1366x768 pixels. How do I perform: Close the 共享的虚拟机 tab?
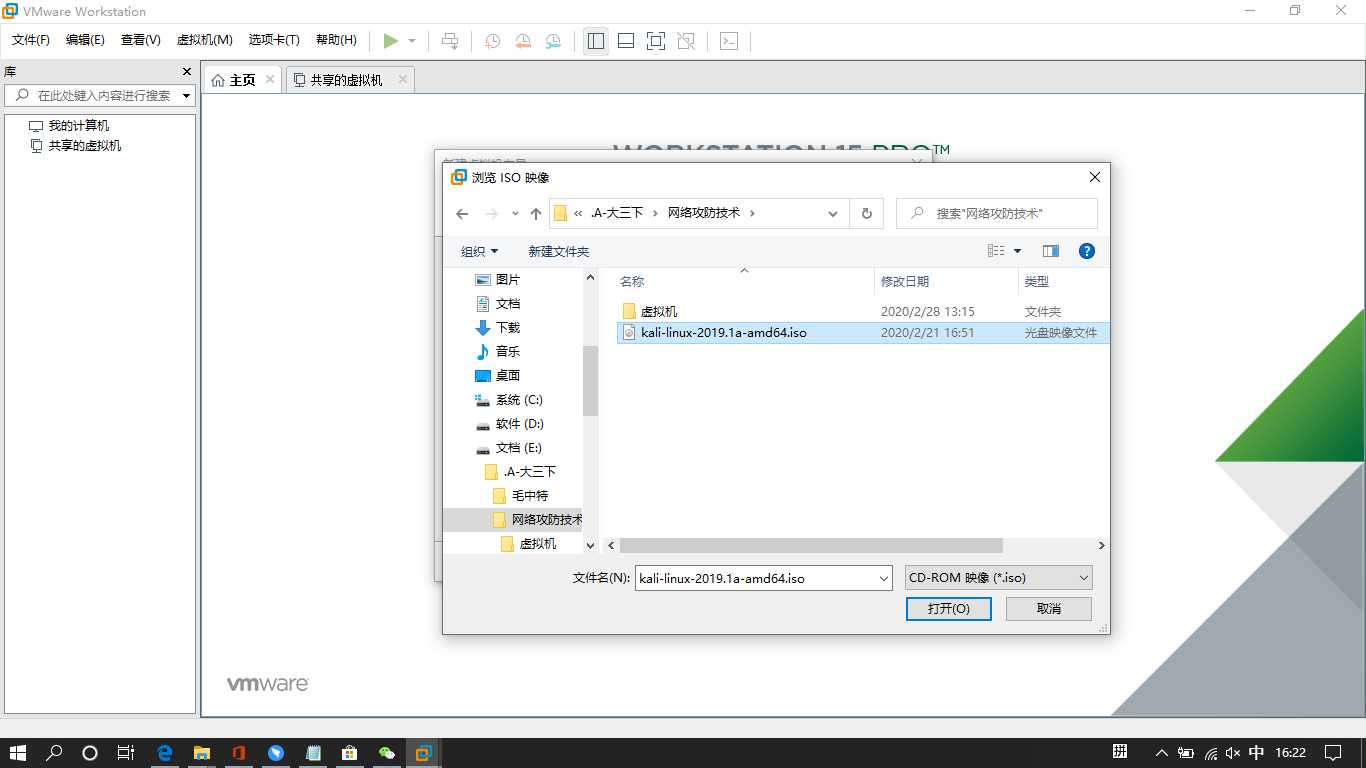[x=403, y=79]
